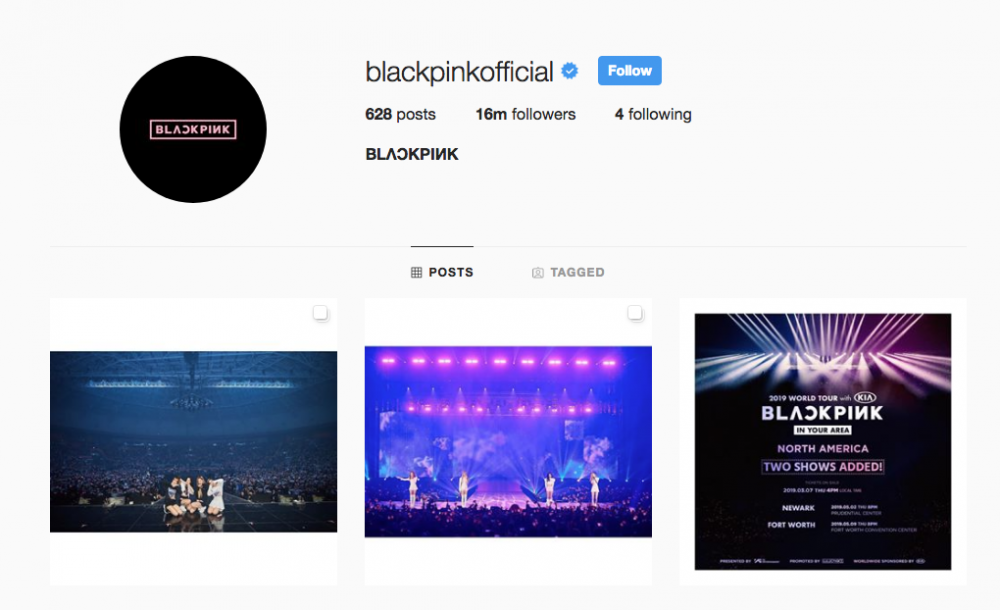Screen dimensions: 1000x610
Task: Open the 16m followers list
Action: 526,114
